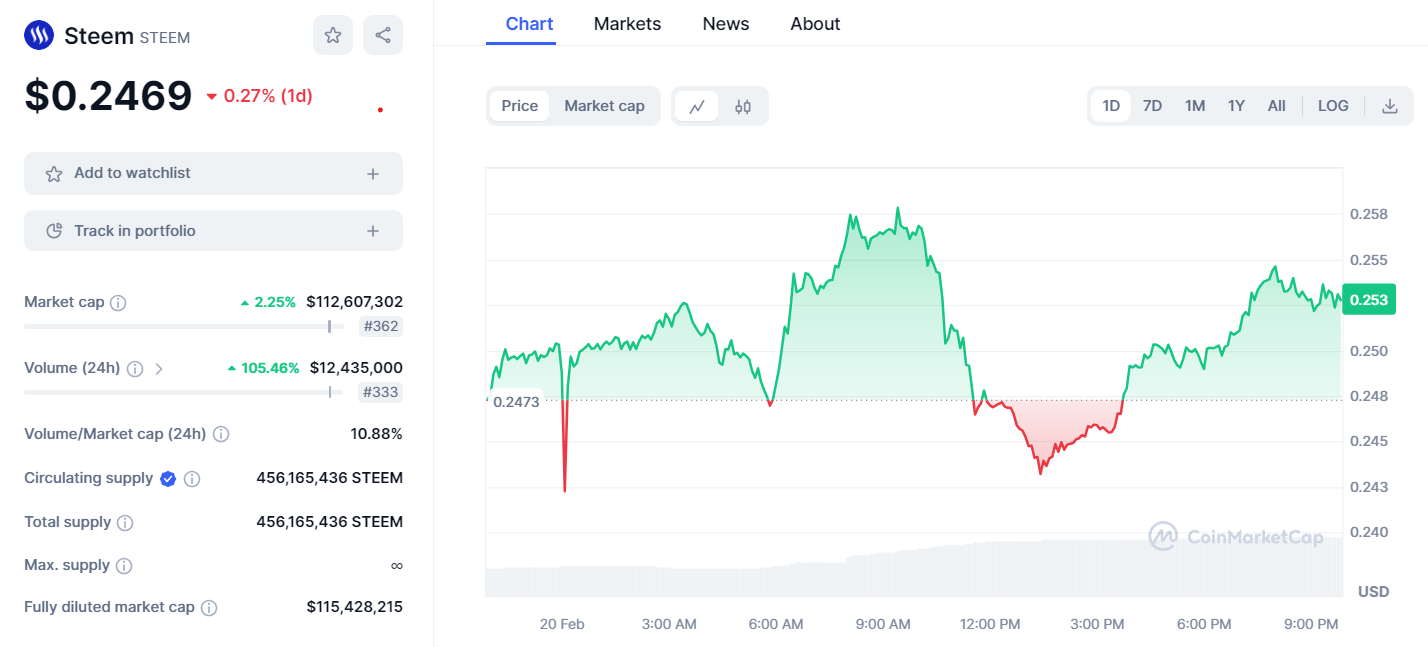Viewport: 1428px width, 647px height.
Task: Switch to line chart view icon
Action: 697,106
